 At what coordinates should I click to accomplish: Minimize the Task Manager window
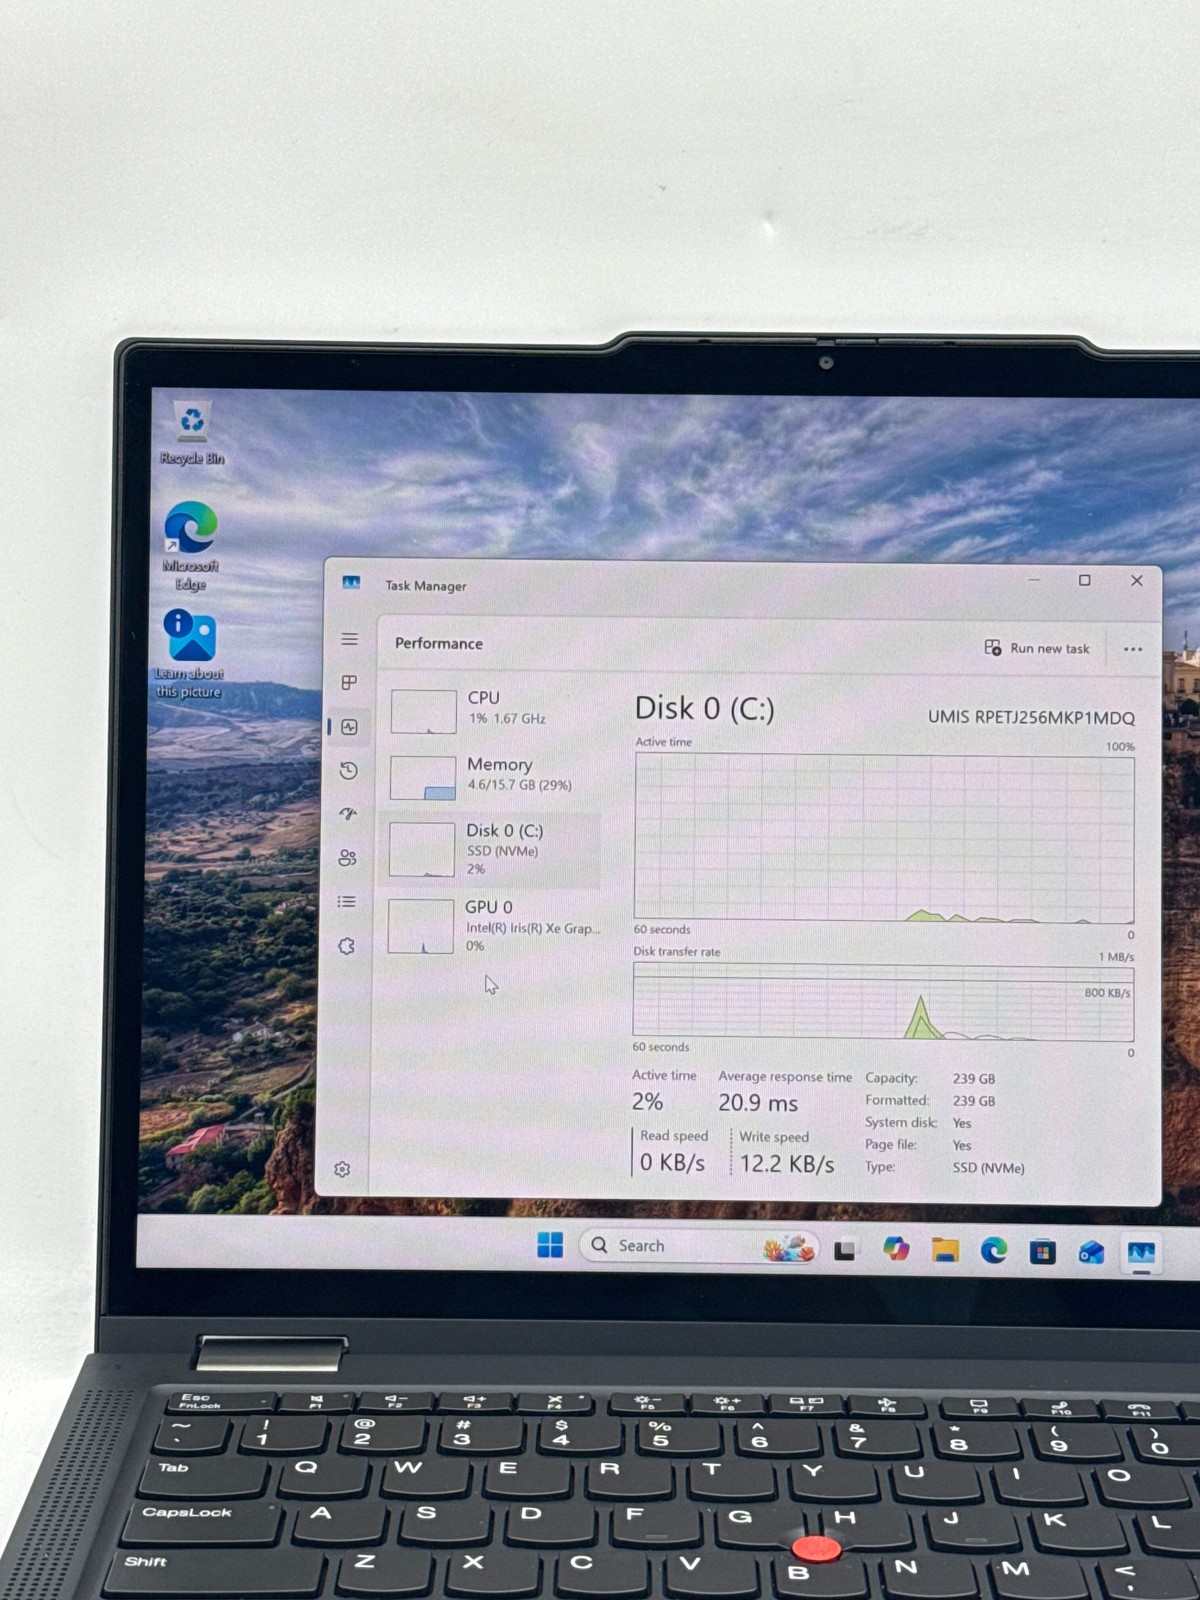point(1034,580)
